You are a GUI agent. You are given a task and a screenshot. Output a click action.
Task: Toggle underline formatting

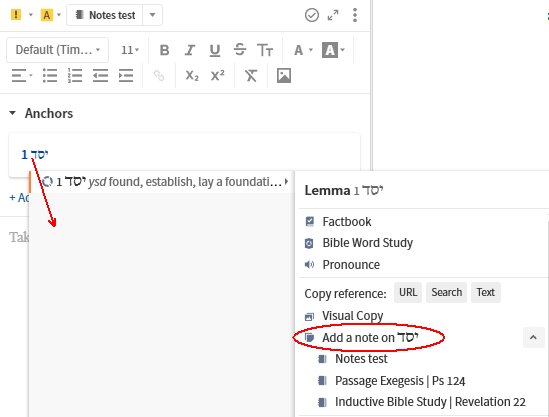tap(215, 50)
